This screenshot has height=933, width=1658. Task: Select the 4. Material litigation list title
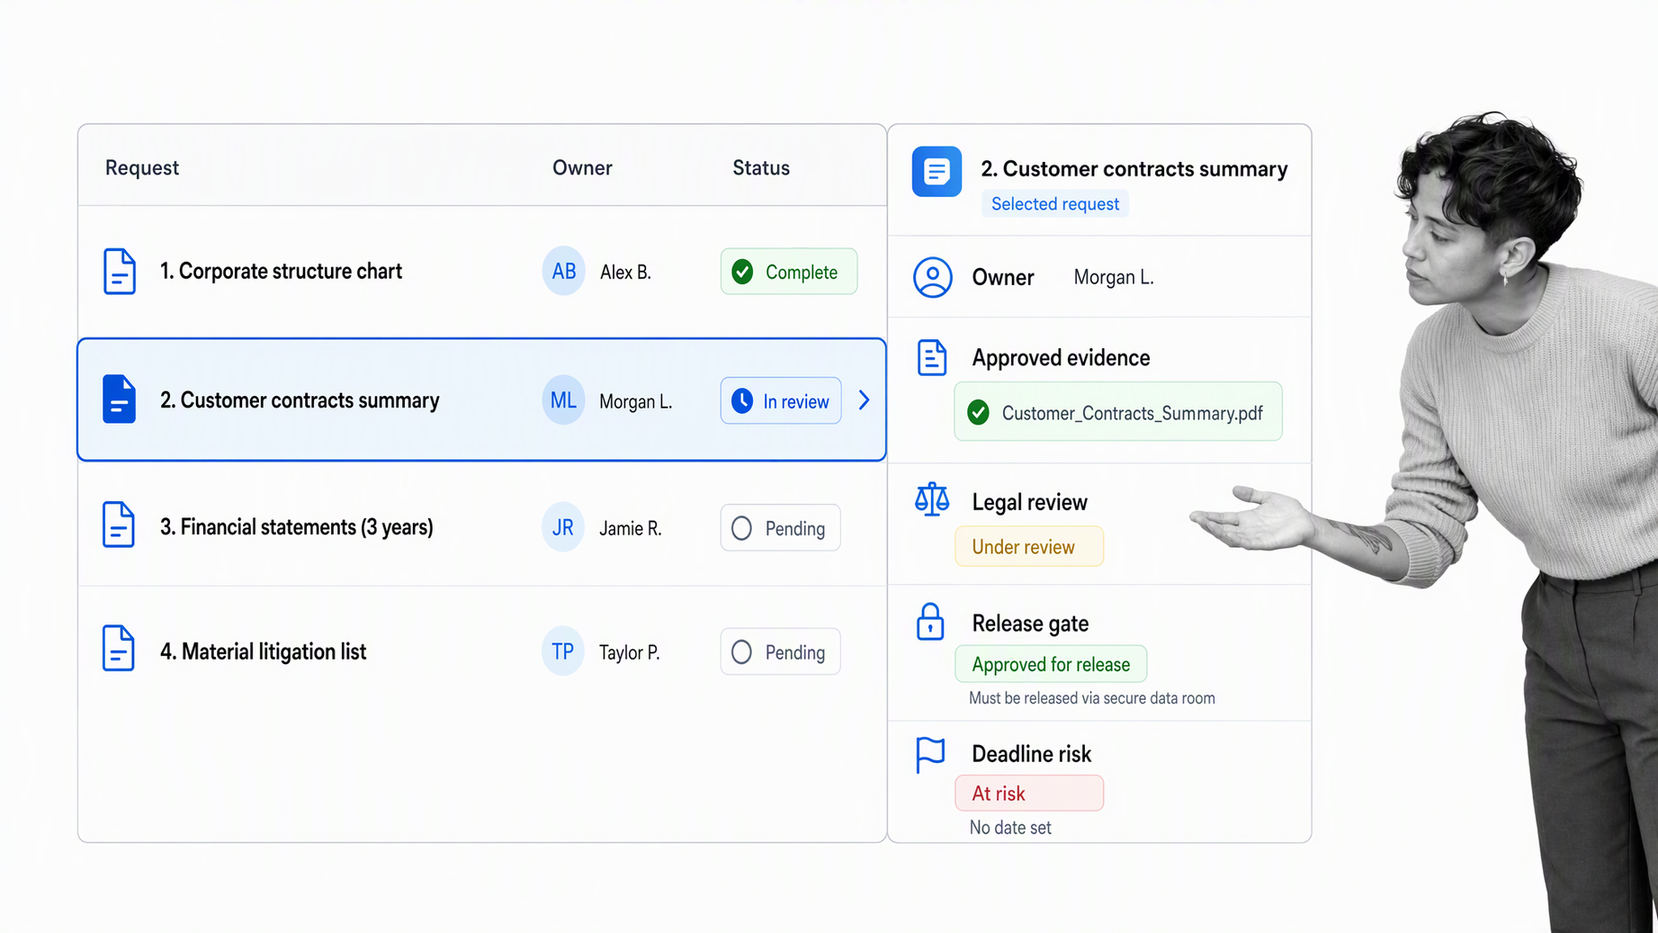pos(263,652)
